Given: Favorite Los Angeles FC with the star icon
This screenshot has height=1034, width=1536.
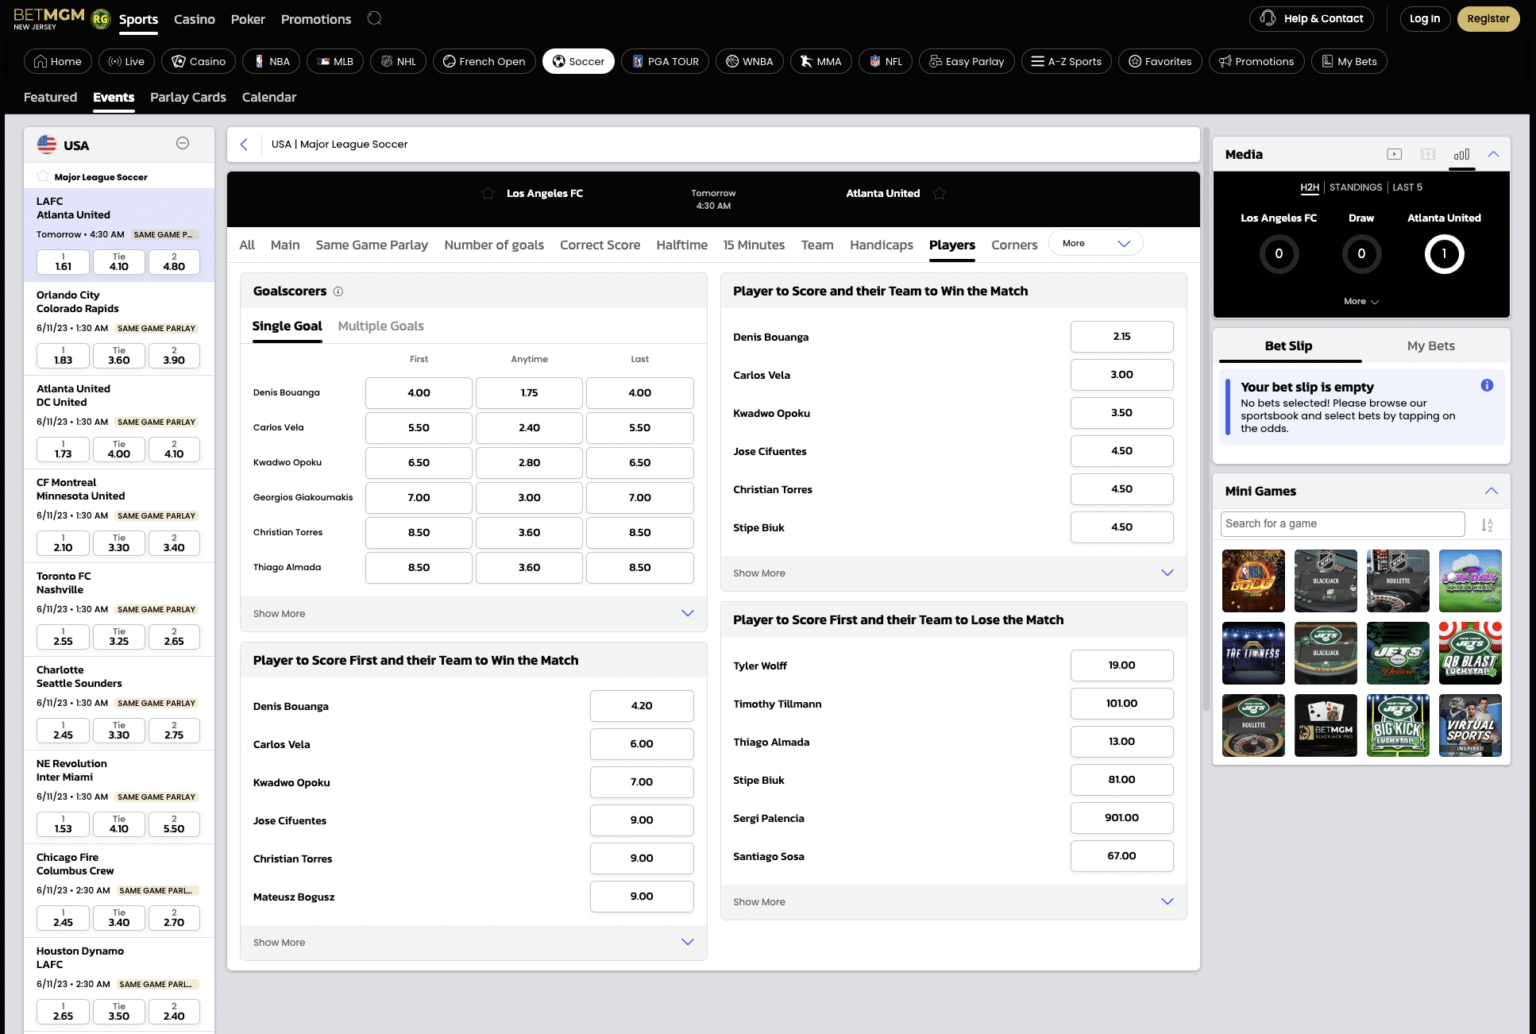Looking at the screenshot, I should 488,193.
